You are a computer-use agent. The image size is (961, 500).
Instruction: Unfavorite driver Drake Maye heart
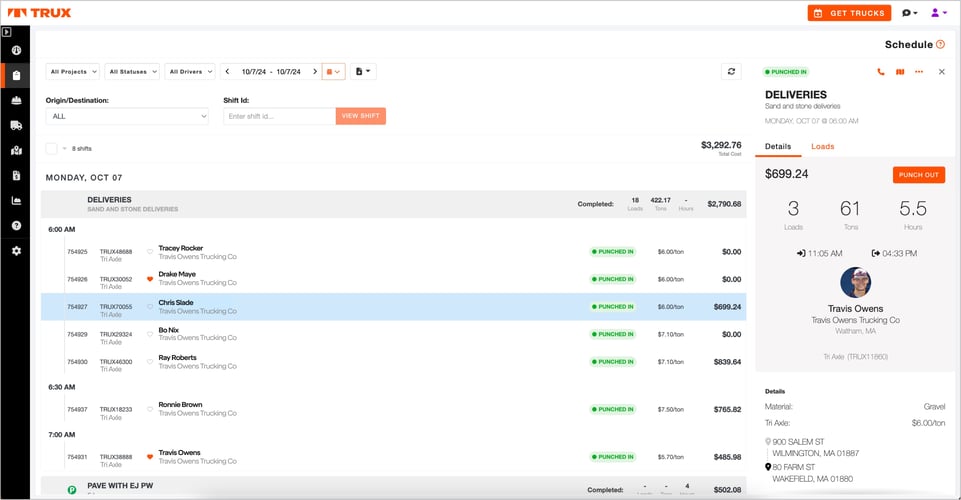point(150,279)
